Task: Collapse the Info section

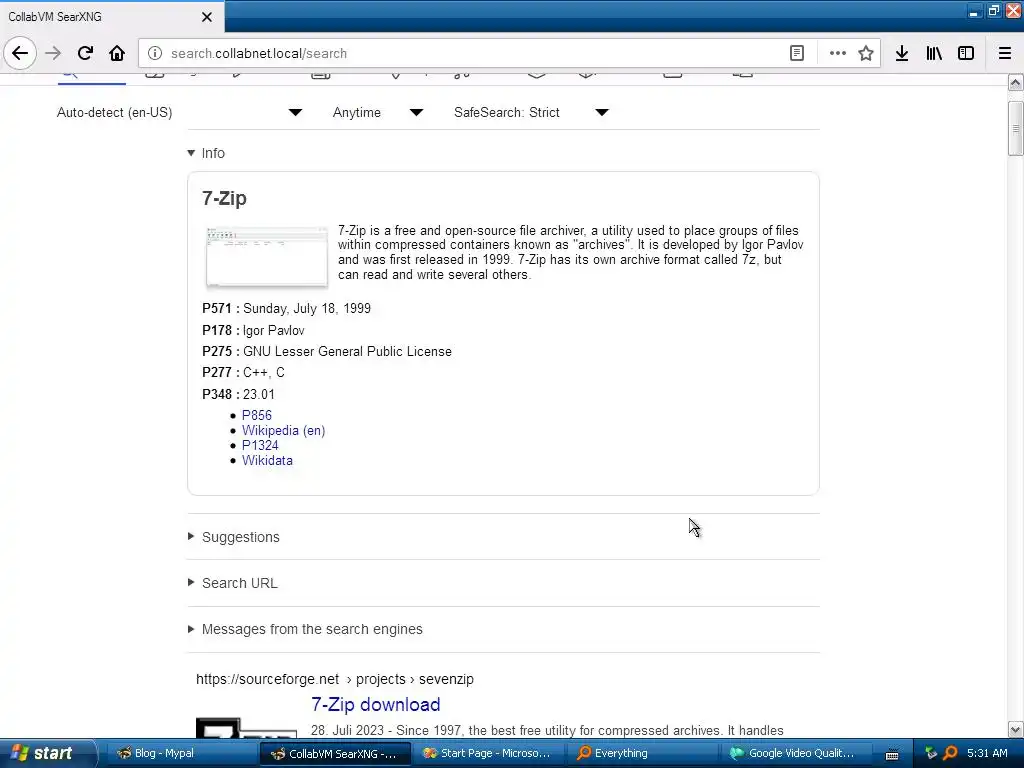Action: [x=206, y=153]
